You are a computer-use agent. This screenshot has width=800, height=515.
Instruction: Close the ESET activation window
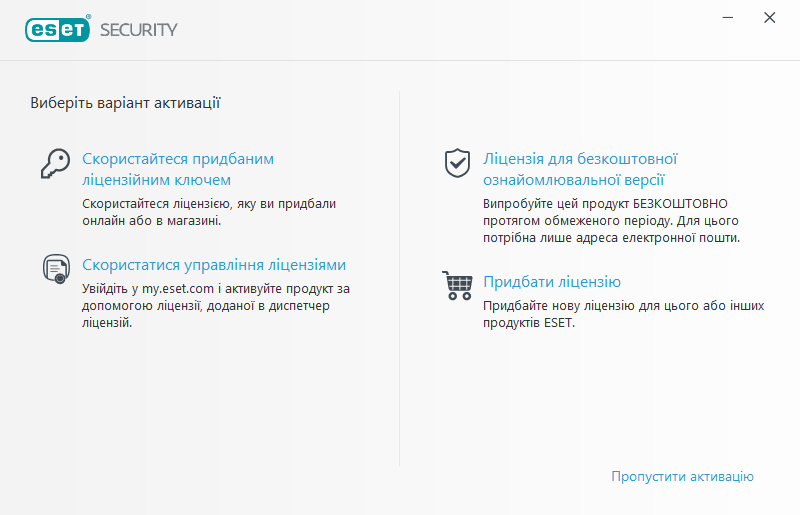pos(769,17)
